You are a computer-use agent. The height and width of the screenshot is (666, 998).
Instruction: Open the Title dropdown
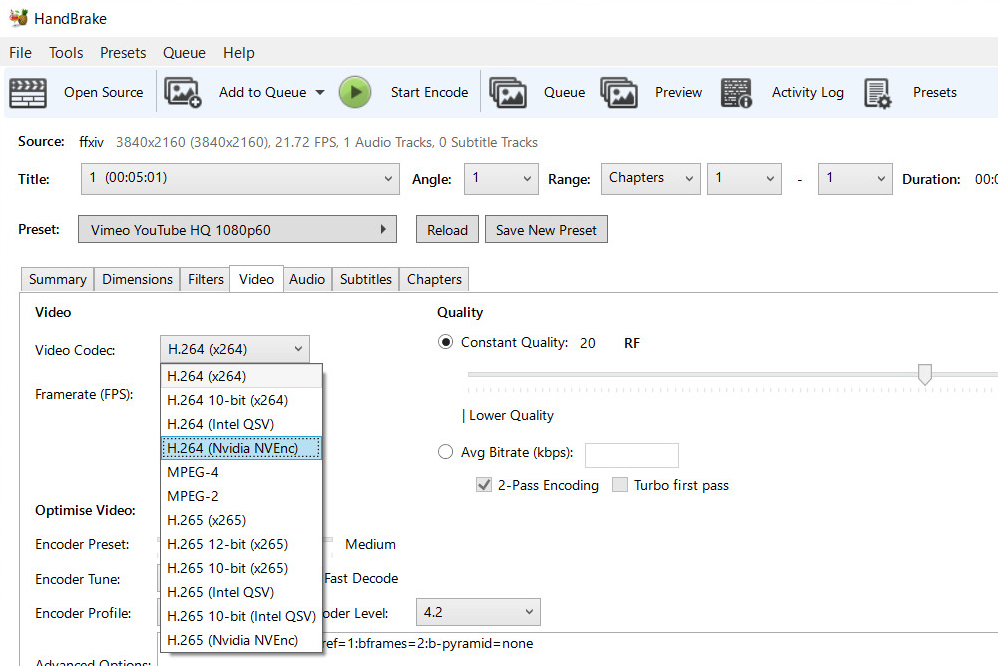point(241,179)
